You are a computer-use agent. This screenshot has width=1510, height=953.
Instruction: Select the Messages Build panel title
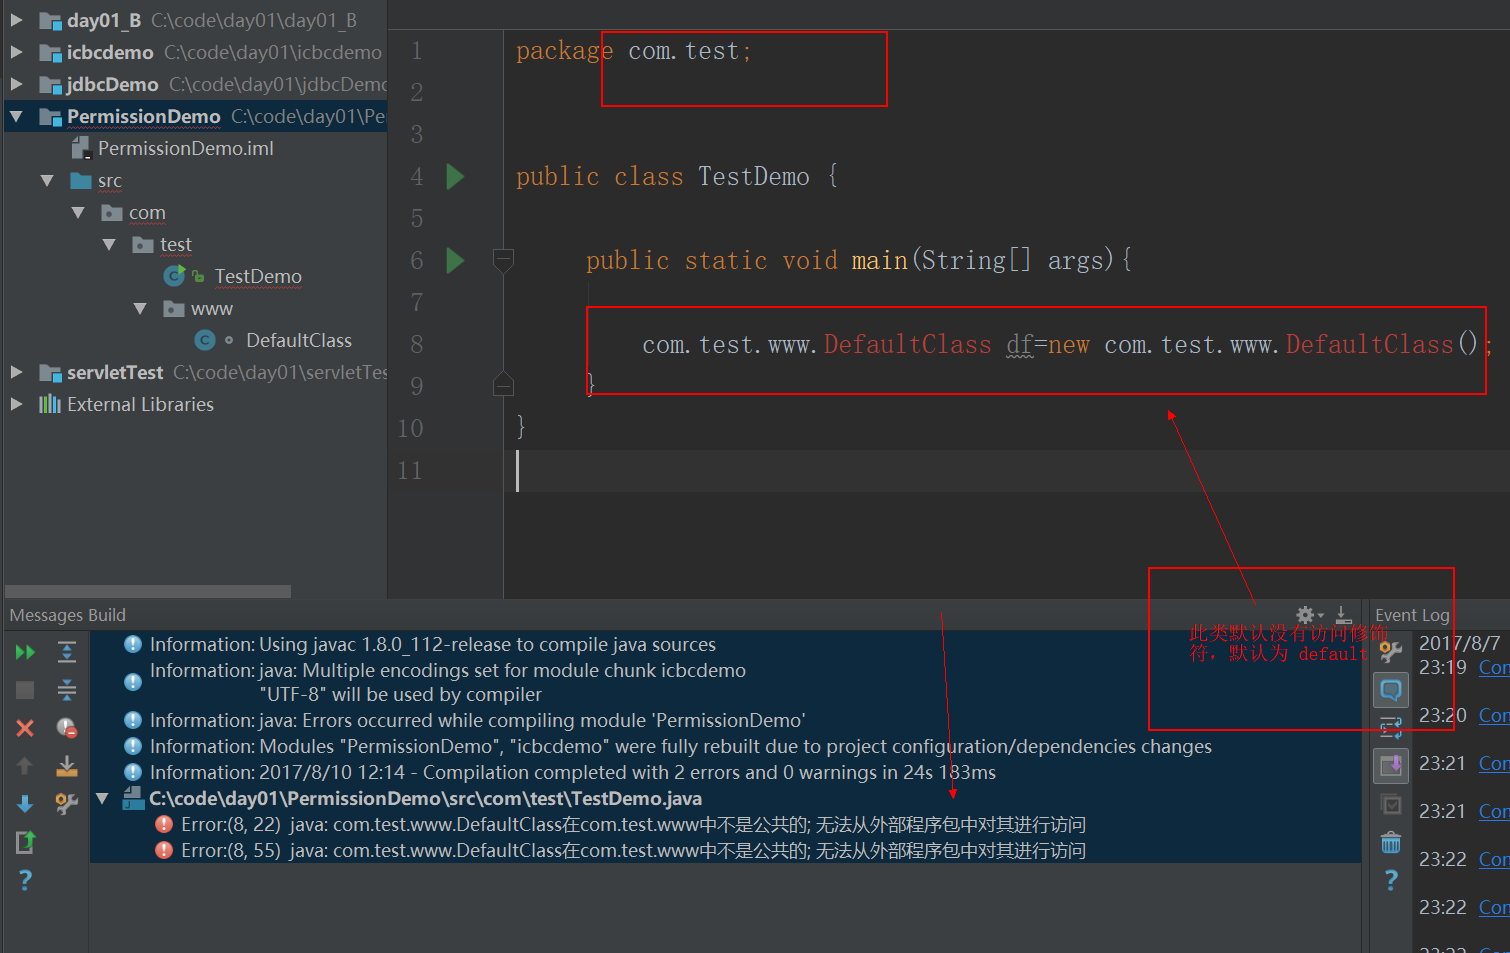point(67,615)
